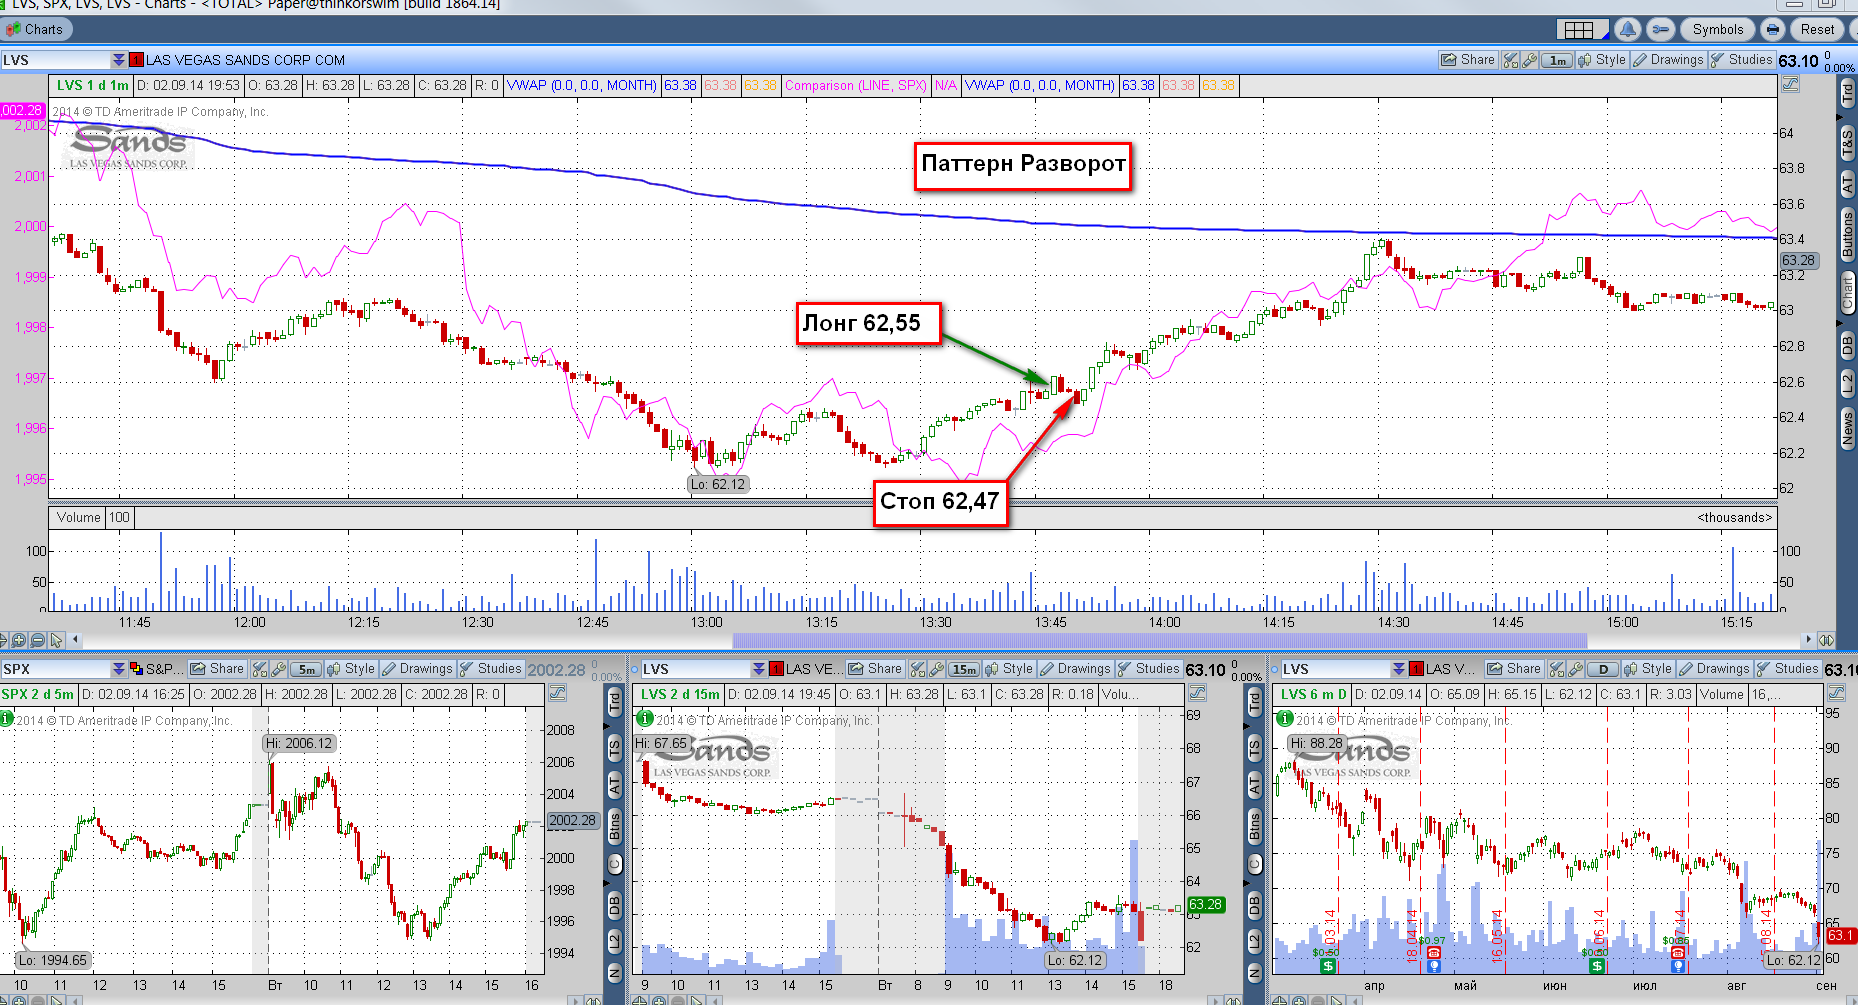Open the alerts bell icon

(1627, 29)
